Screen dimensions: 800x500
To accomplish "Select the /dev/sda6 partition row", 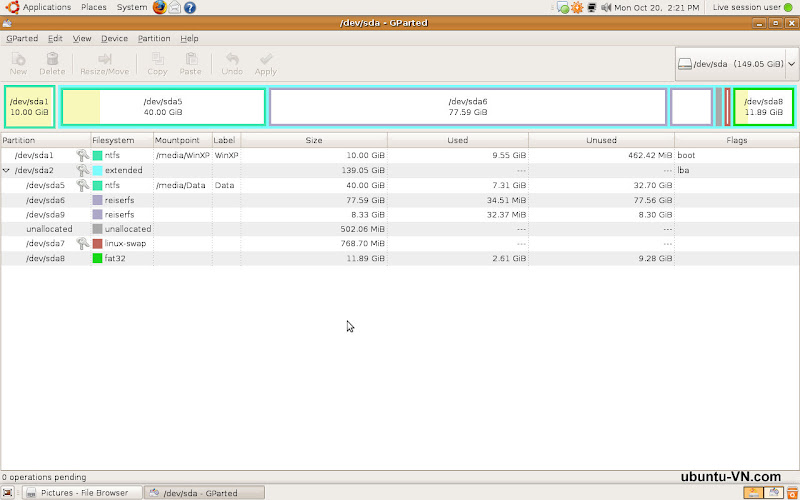I will pos(400,200).
